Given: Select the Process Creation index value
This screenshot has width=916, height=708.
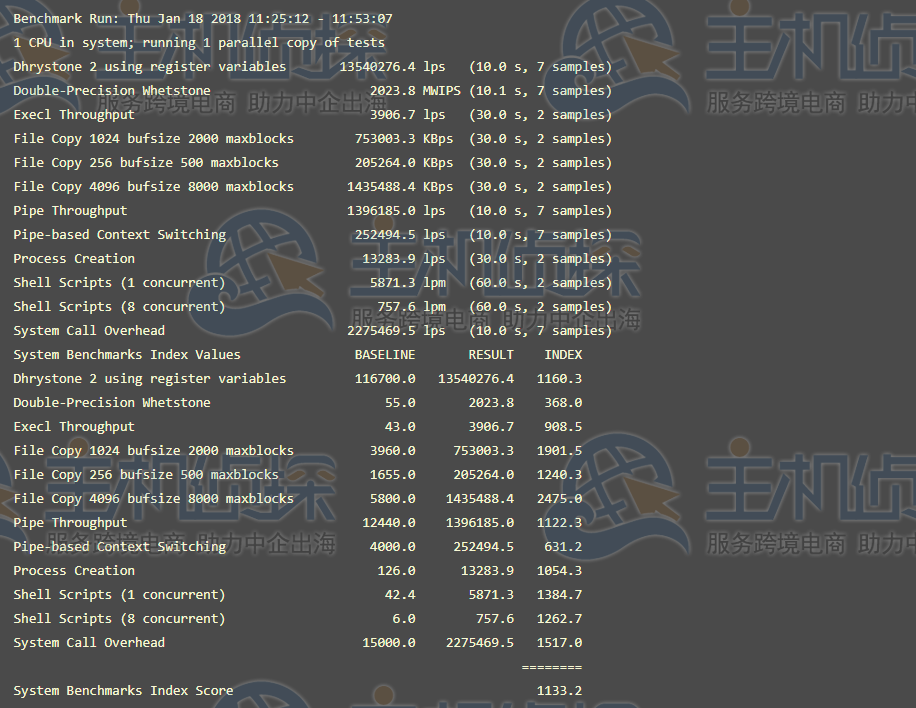Looking at the screenshot, I should 559,570.
